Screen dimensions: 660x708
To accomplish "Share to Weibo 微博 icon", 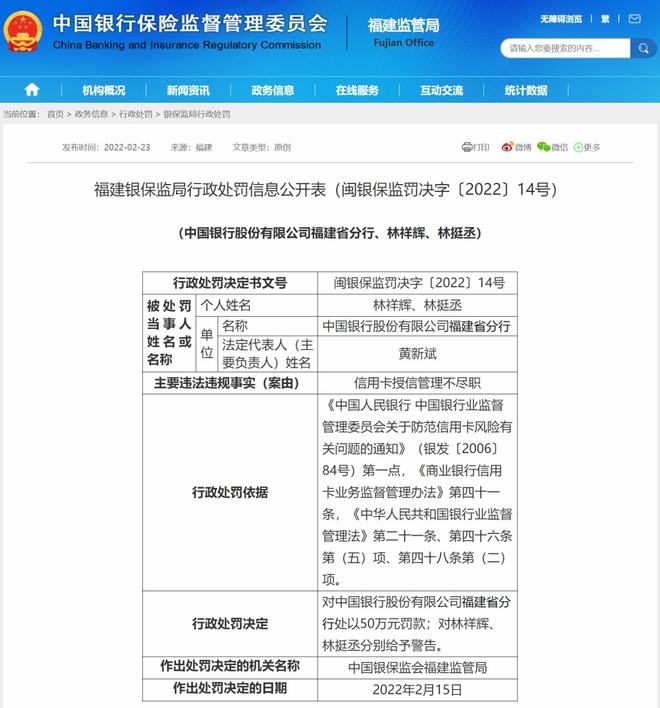I will coord(516,147).
